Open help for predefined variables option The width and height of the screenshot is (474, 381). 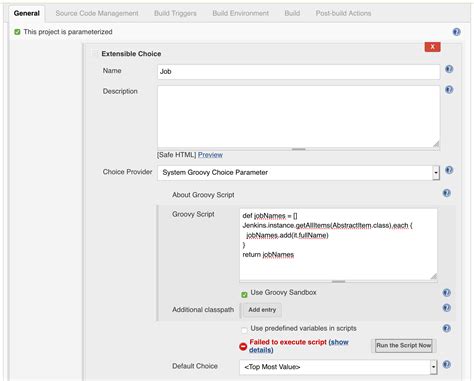click(x=447, y=328)
